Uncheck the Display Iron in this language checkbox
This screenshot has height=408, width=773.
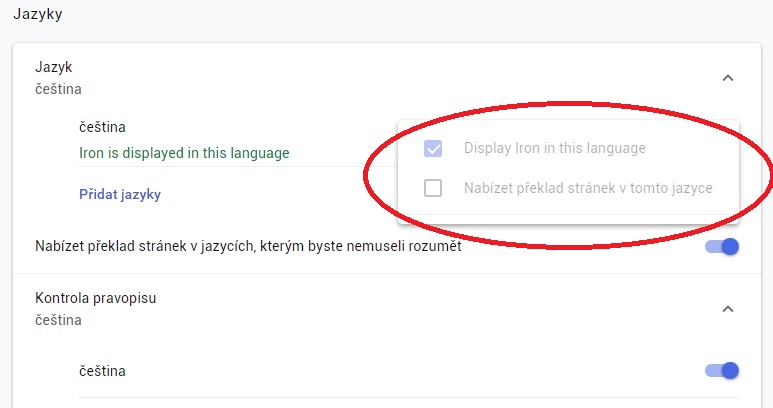[x=433, y=149]
